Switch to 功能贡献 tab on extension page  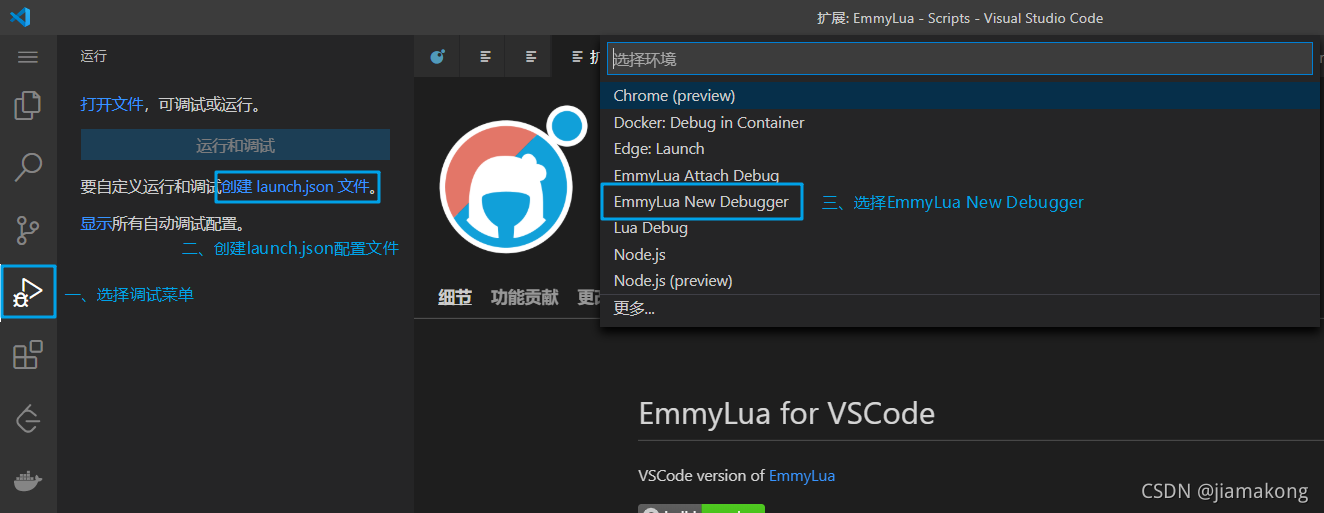(525, 297)
